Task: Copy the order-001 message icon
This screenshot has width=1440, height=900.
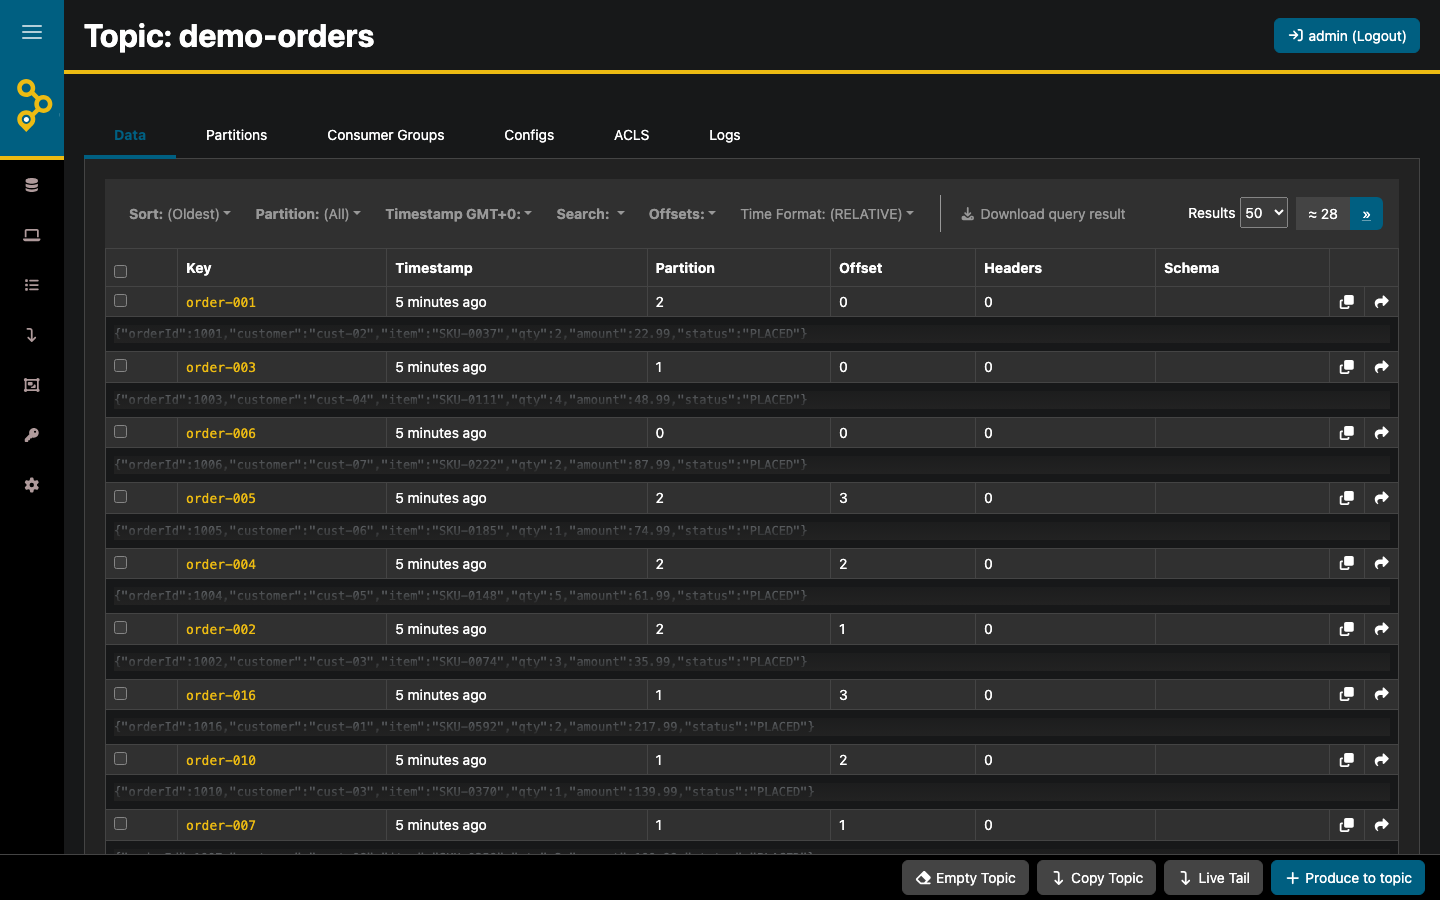Action: click(1347, 302)
